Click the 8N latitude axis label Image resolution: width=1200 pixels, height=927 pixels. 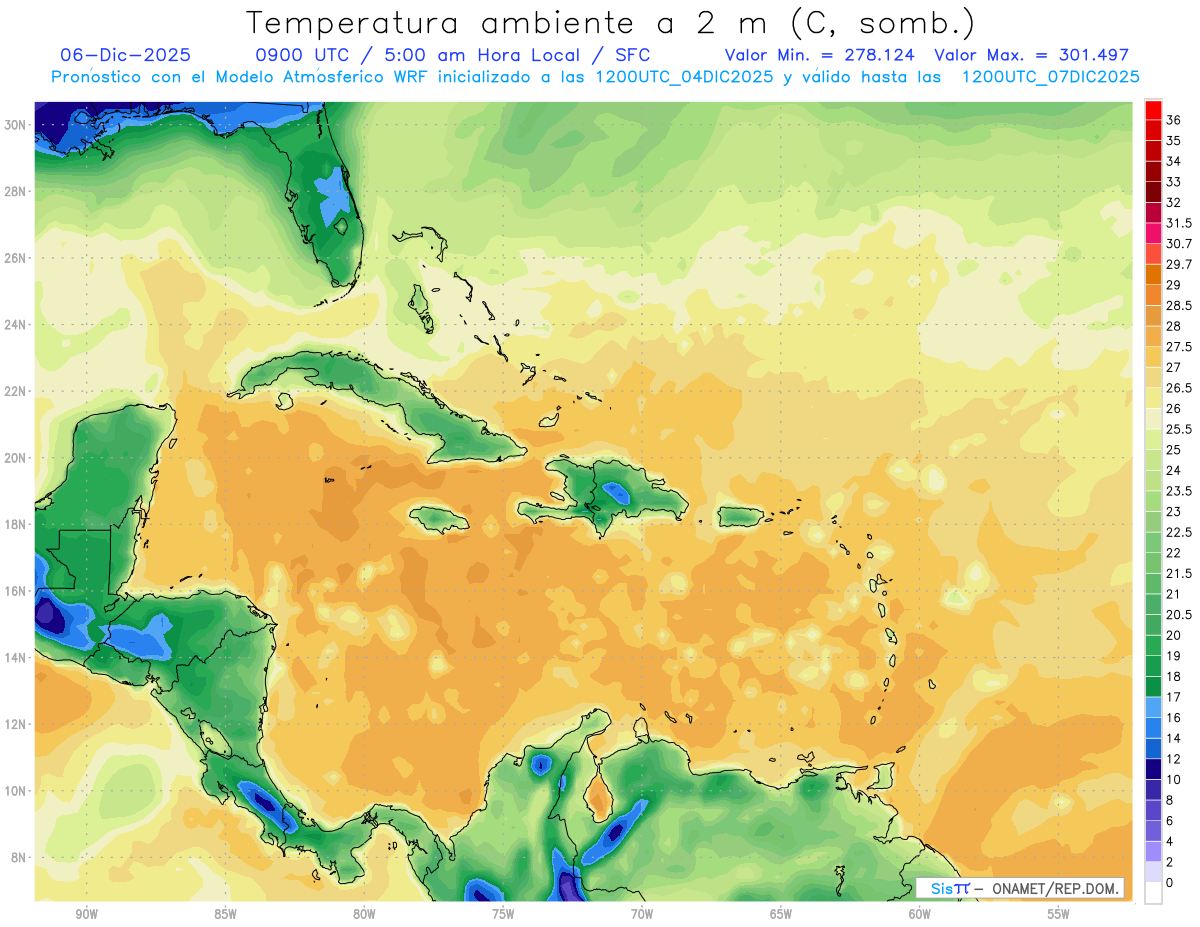click(19, 858)
